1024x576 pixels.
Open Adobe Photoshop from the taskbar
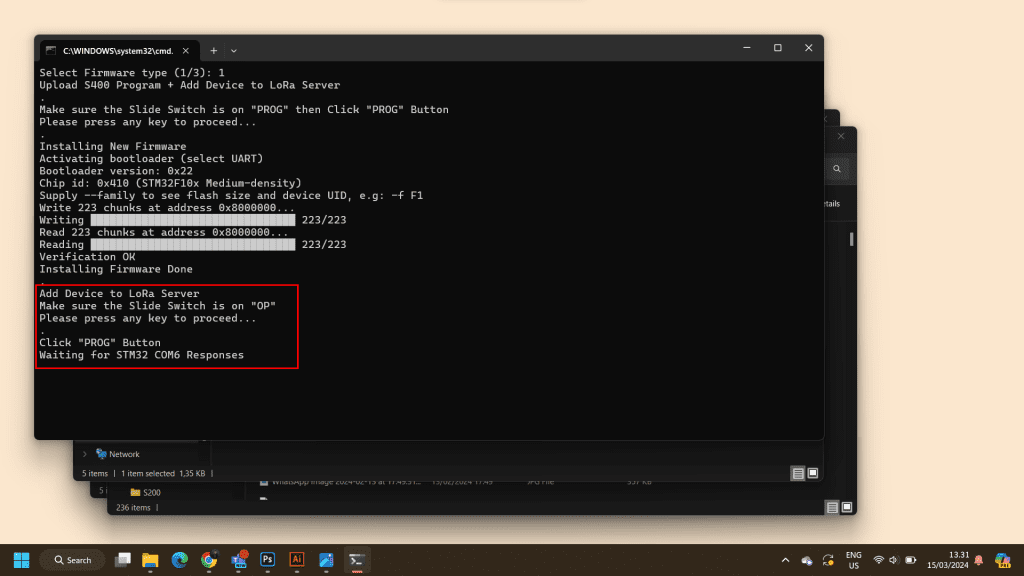pos(267,560)
